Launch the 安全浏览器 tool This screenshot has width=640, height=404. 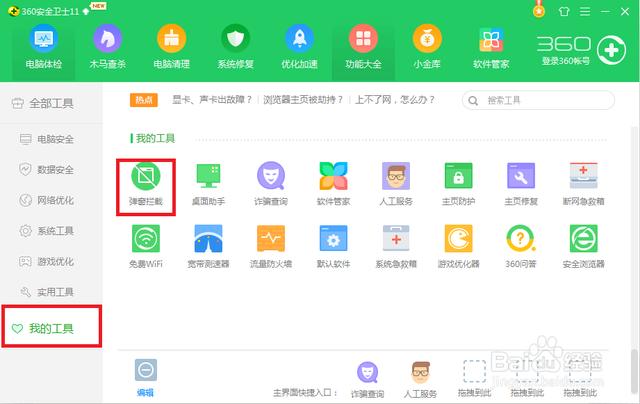tap(584, 246)
